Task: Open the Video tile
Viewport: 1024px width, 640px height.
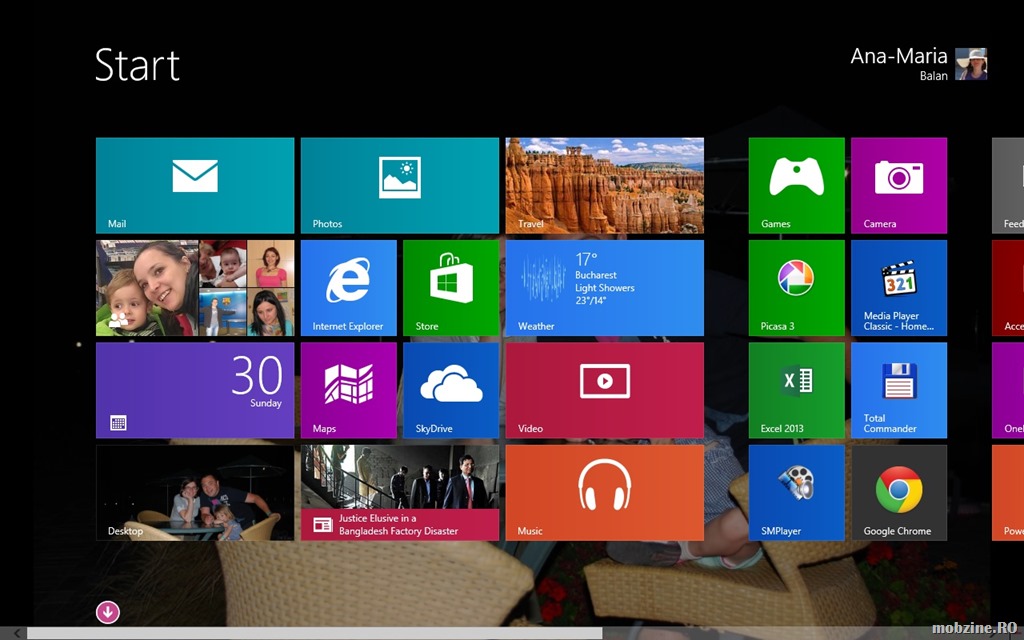Action: click(605, 391)
